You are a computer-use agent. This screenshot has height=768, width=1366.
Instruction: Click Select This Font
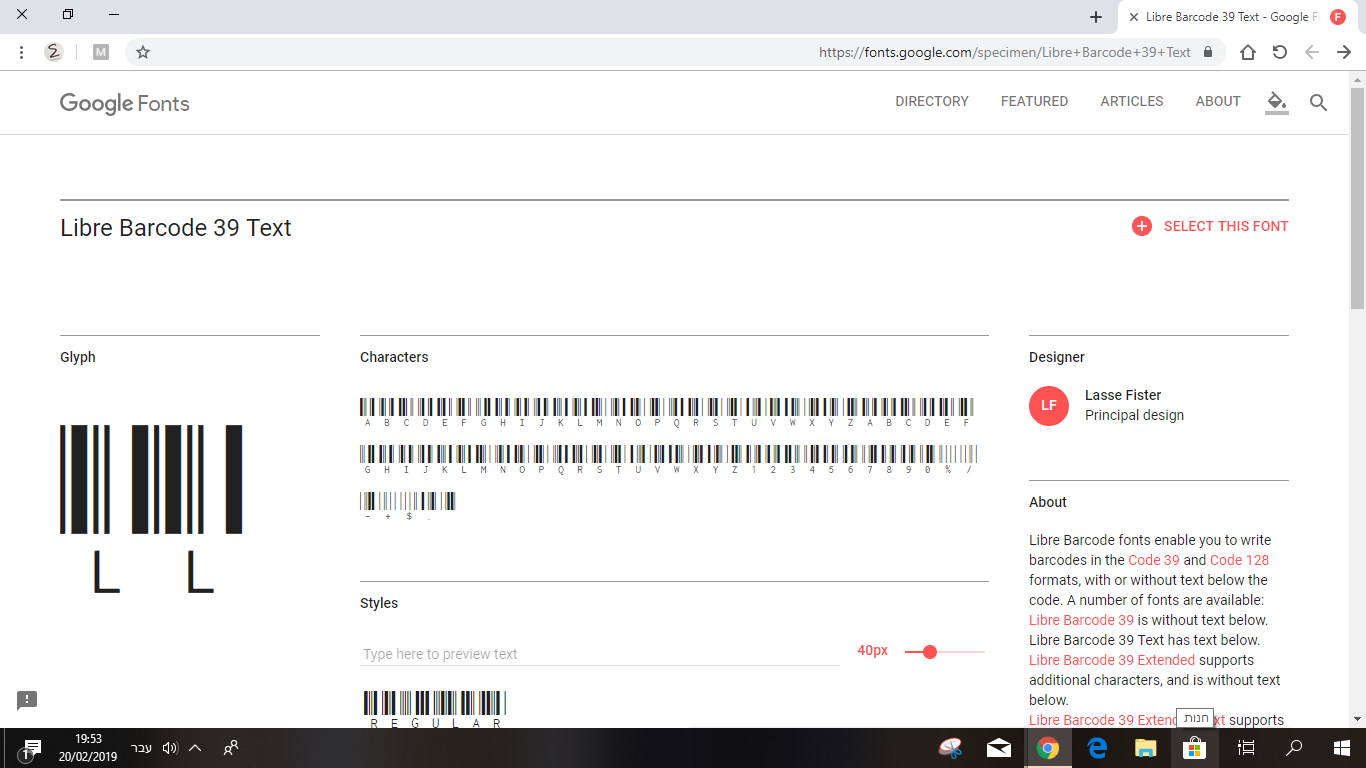point(1226,226)
